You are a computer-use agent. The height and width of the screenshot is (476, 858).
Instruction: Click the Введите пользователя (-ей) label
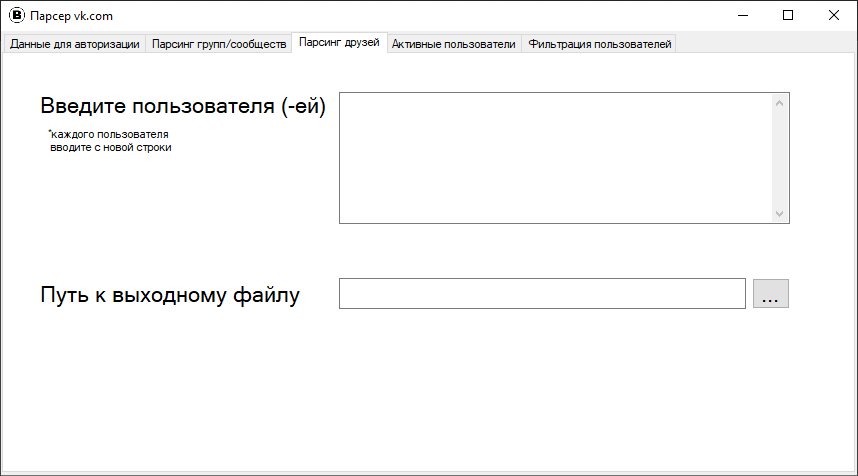[183, 108]
